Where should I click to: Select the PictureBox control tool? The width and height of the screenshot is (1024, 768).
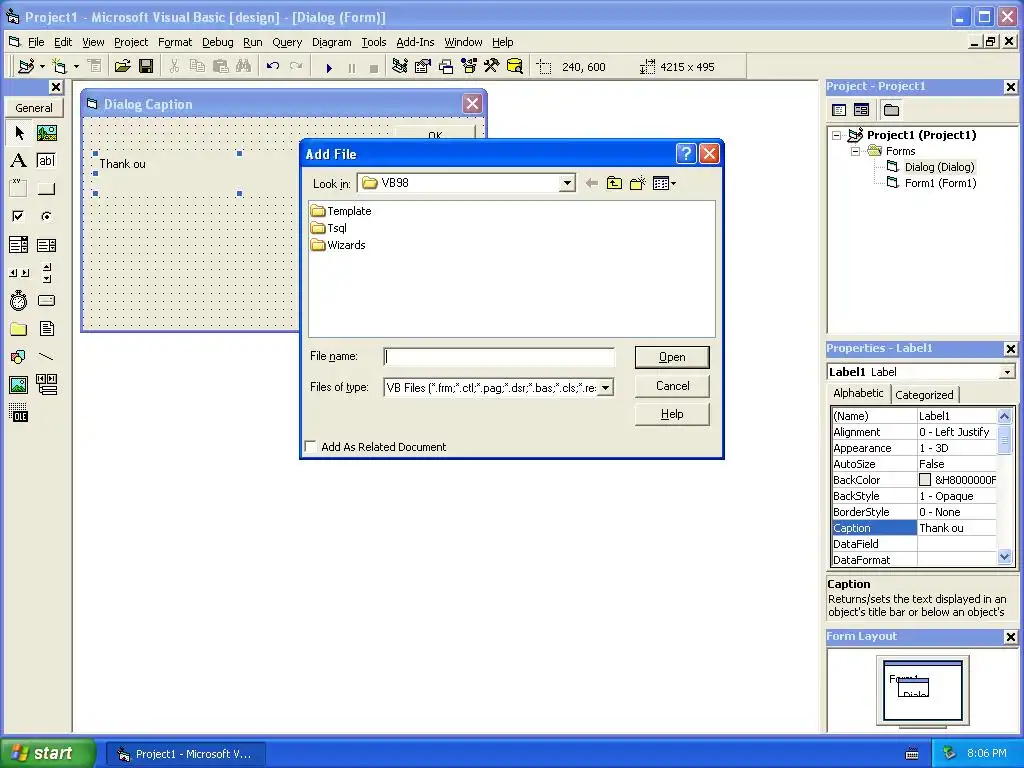[46, 133]
